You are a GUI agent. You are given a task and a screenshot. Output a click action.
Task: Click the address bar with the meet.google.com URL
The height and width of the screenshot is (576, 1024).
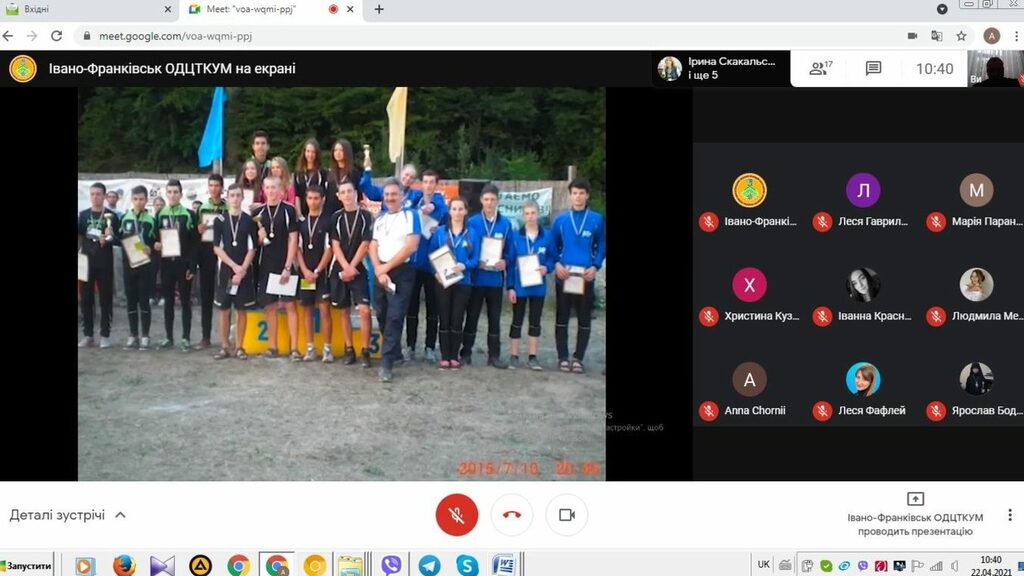tap(400, 36)
